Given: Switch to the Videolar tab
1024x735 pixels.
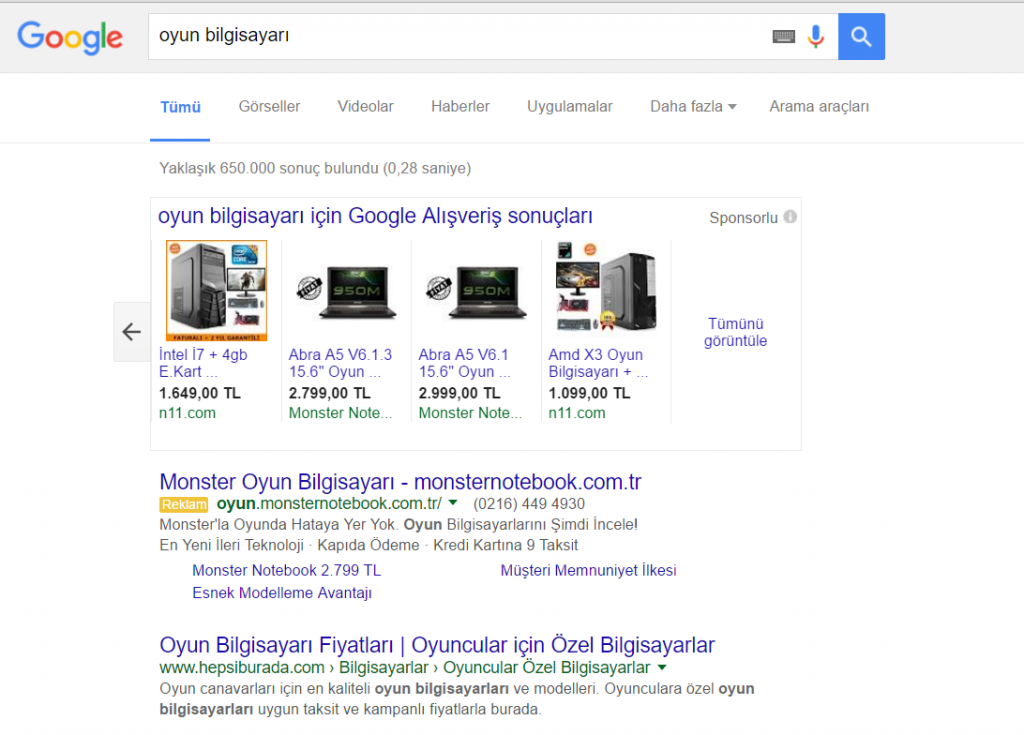Looking at the screenshot, I should [x=365, y=106].
